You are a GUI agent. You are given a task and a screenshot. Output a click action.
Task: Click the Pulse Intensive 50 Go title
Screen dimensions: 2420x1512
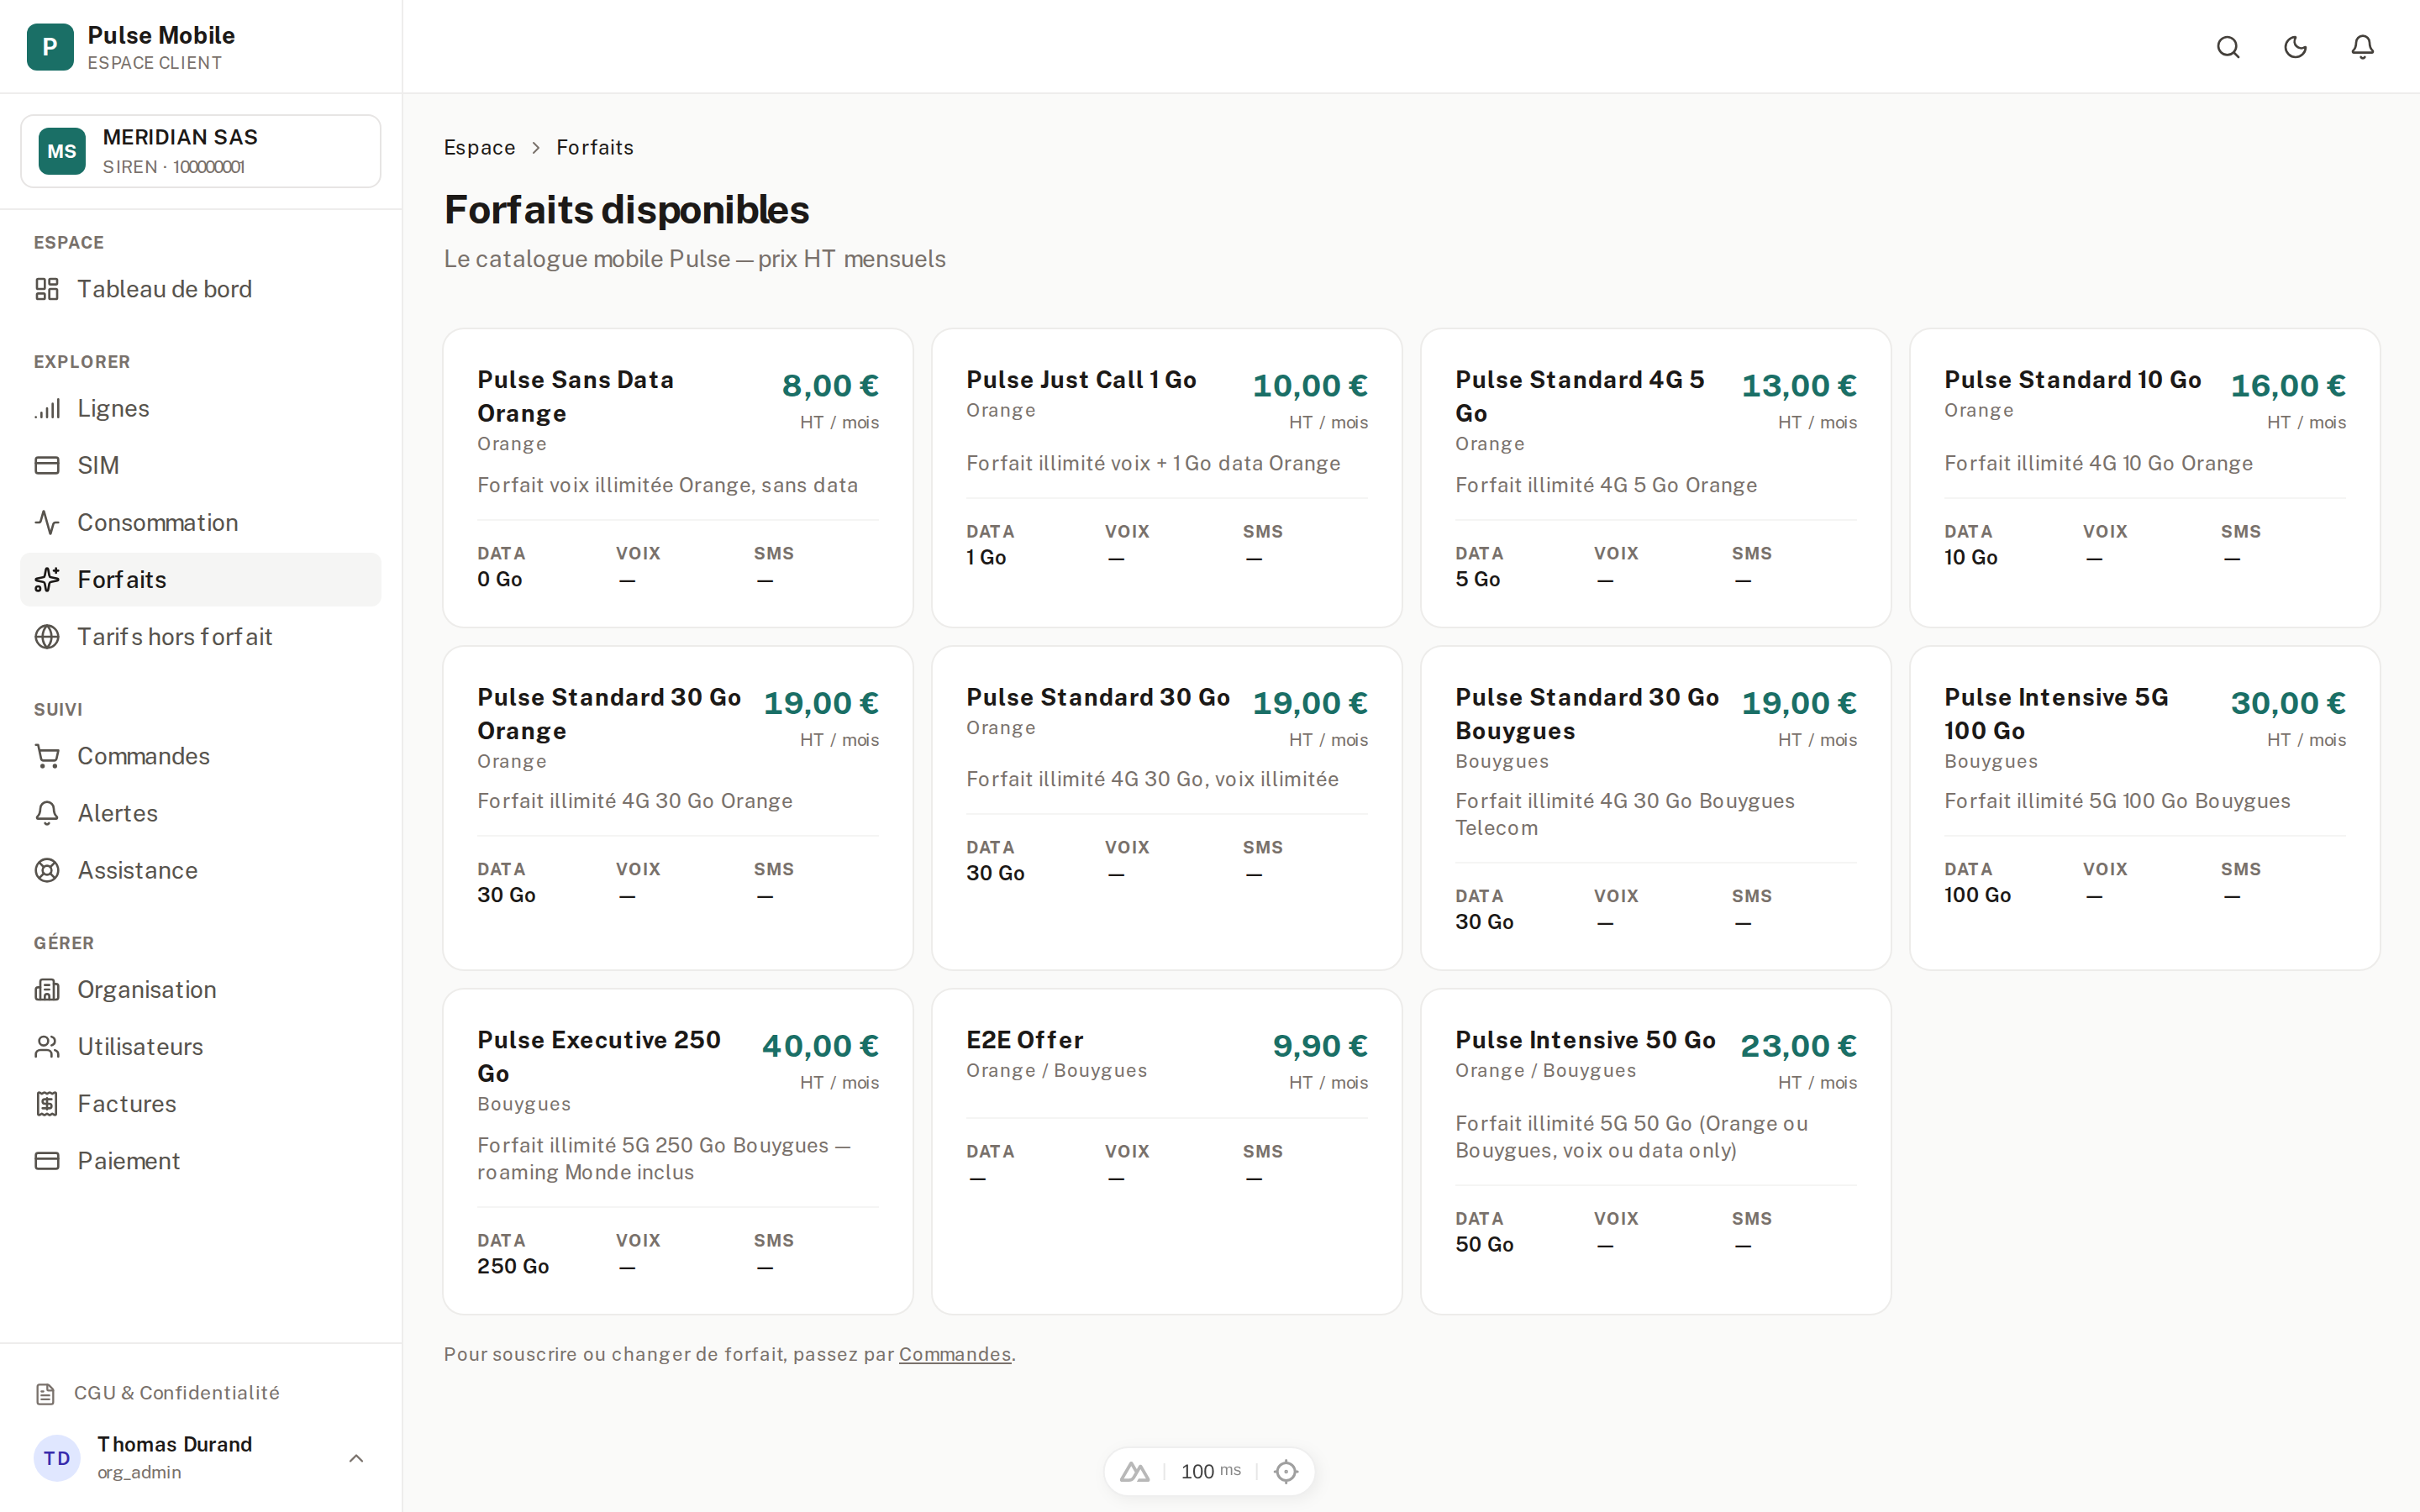[1585, 1040]
